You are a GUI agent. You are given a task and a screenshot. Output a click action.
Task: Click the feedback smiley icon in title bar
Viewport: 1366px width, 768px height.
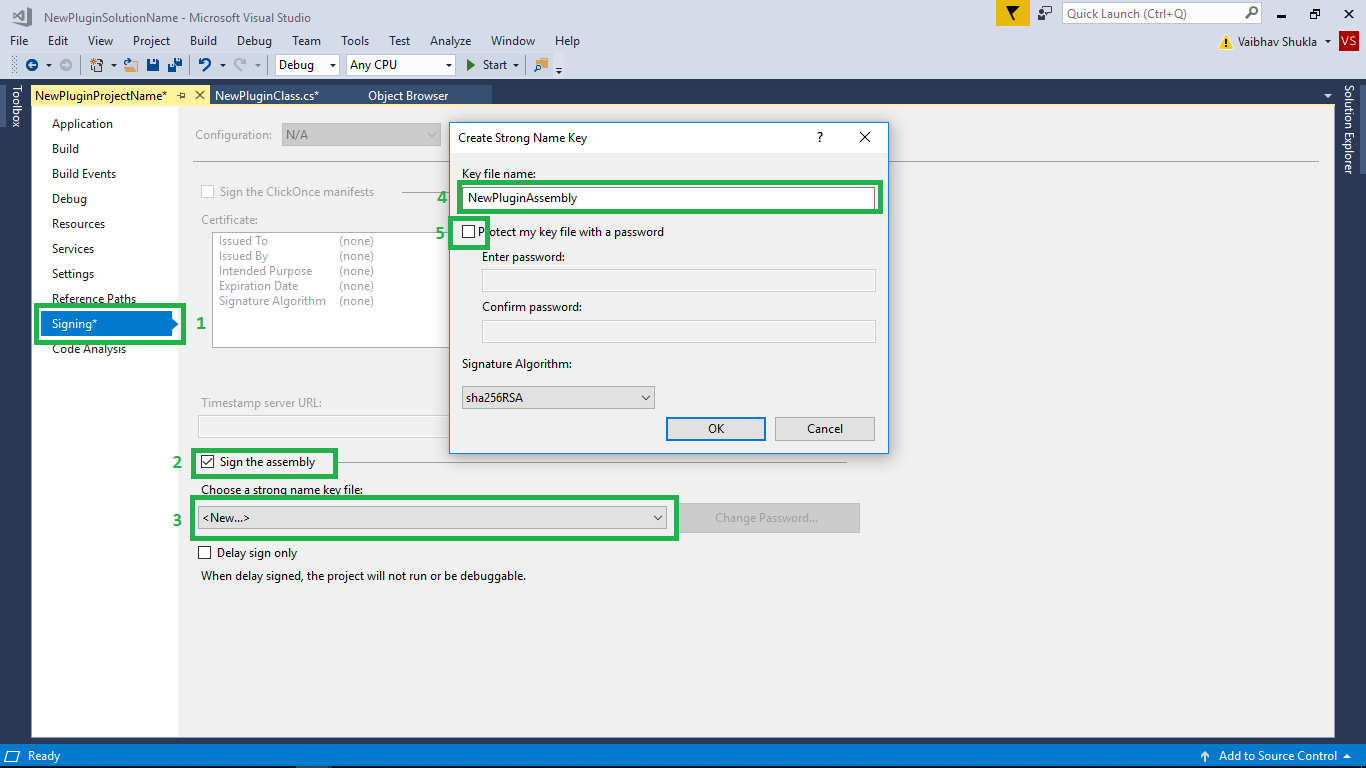coord(1045,14)
